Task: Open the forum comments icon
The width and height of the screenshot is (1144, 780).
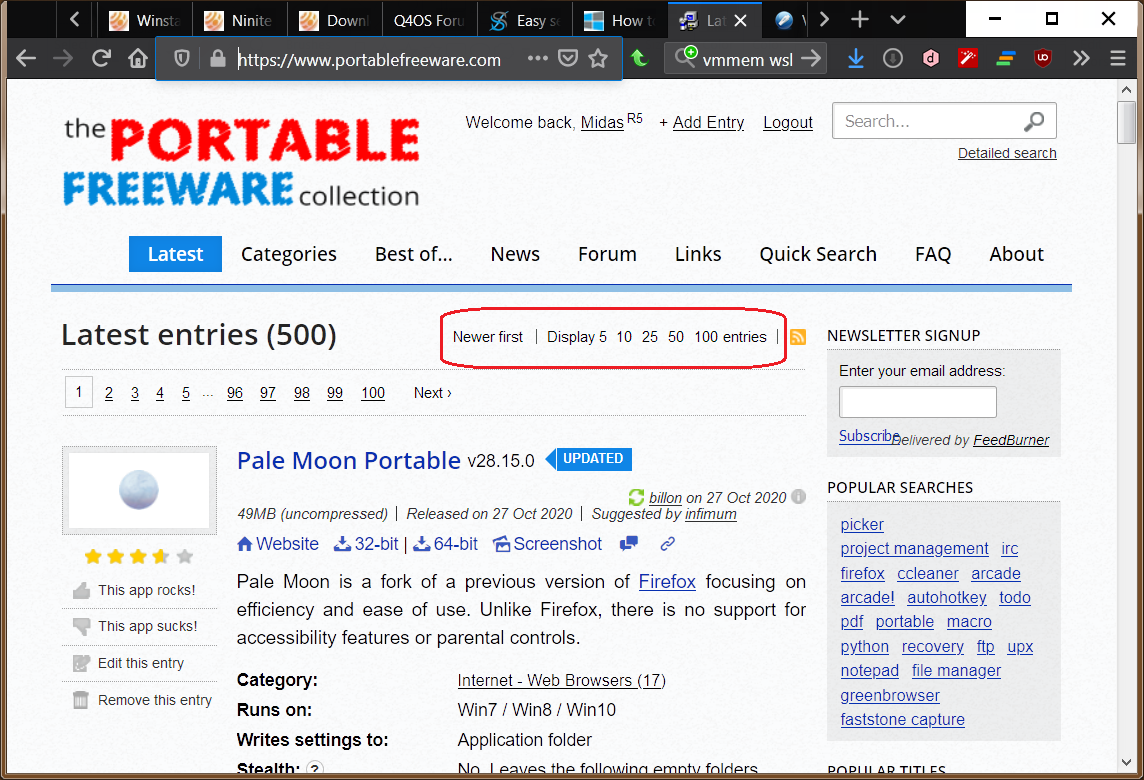Action: pos(628,544)
